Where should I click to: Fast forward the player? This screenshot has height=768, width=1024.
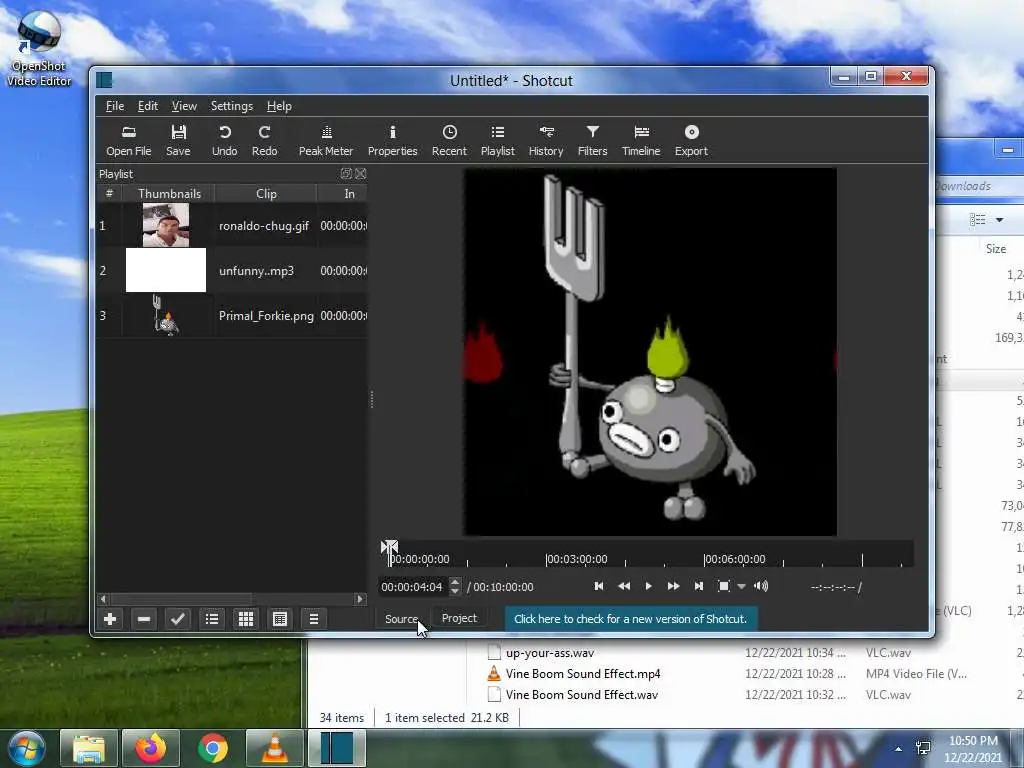(x=673, y=586)
